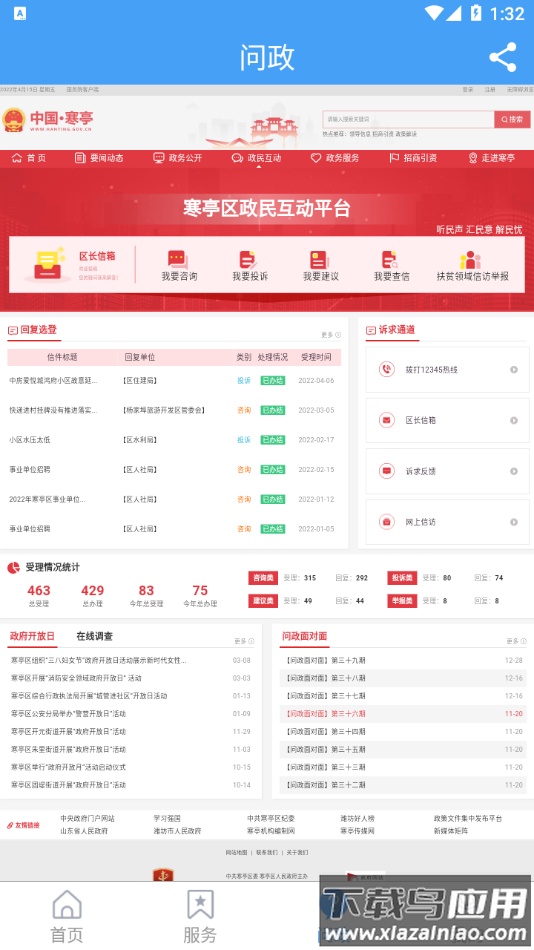Focus the search keyword input field

point(409,119)
